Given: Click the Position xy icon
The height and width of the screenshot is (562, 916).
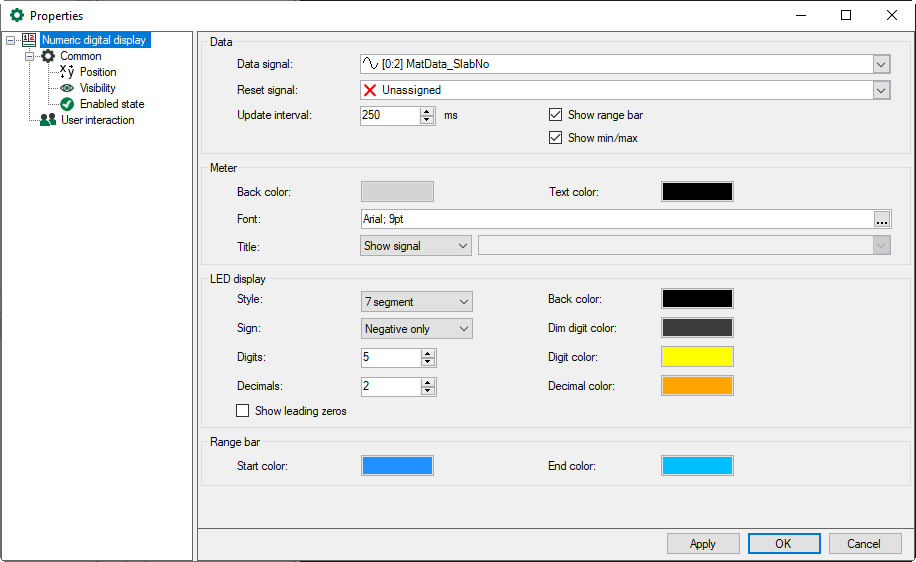Looking at the screenshot, I should [67, 72].
